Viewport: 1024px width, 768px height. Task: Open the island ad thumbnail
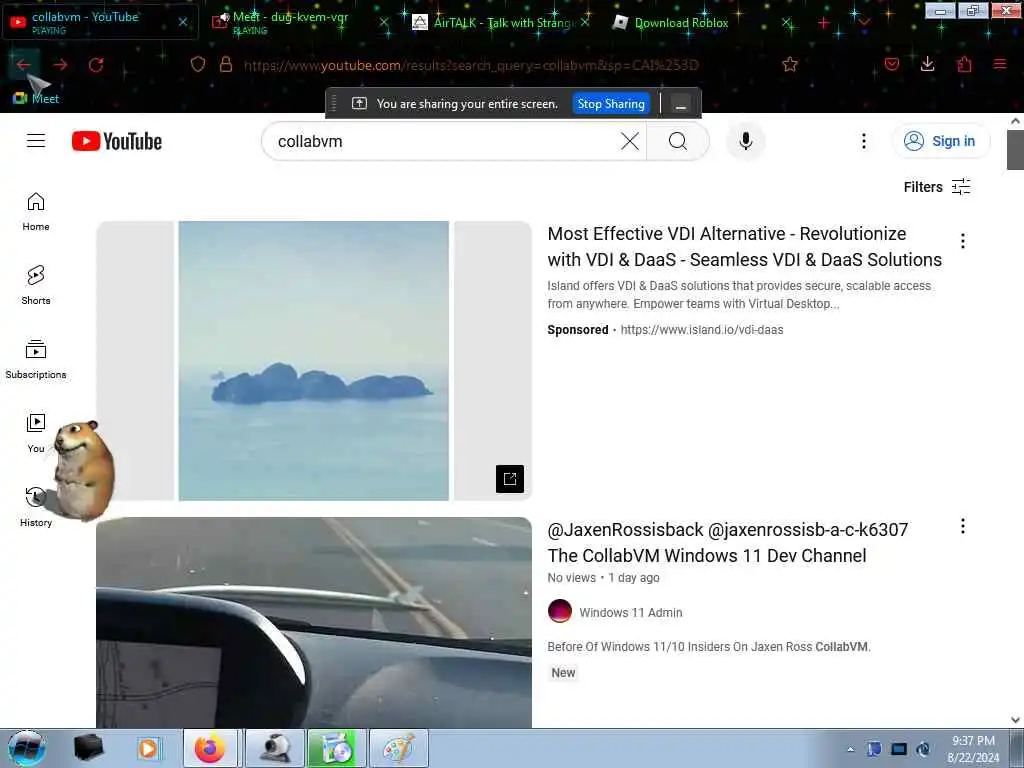pyautogui.click(x=313, y=360)
